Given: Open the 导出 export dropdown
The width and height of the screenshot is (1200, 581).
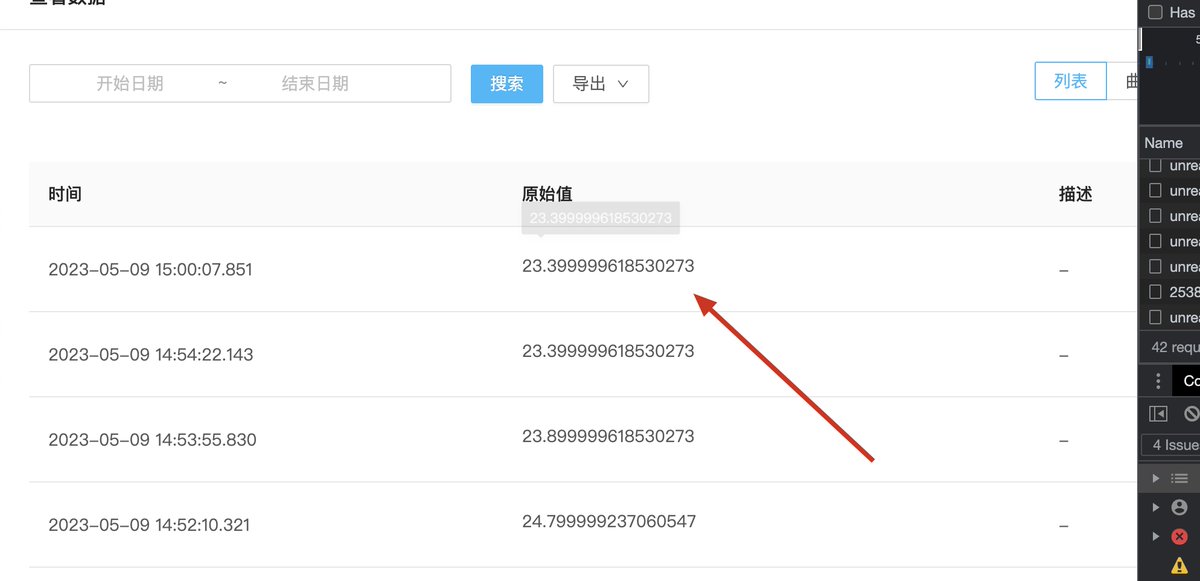Looking at the screenshot, I should 601,84.
